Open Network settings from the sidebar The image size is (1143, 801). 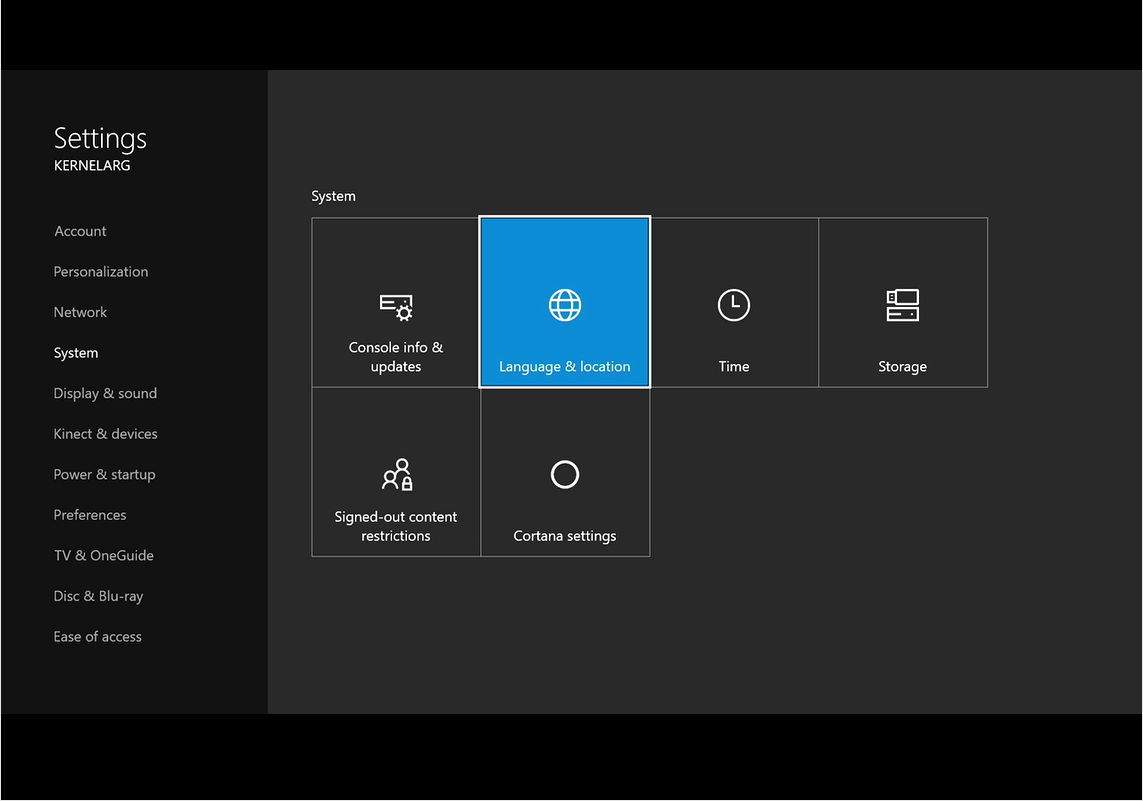[80, 312]
